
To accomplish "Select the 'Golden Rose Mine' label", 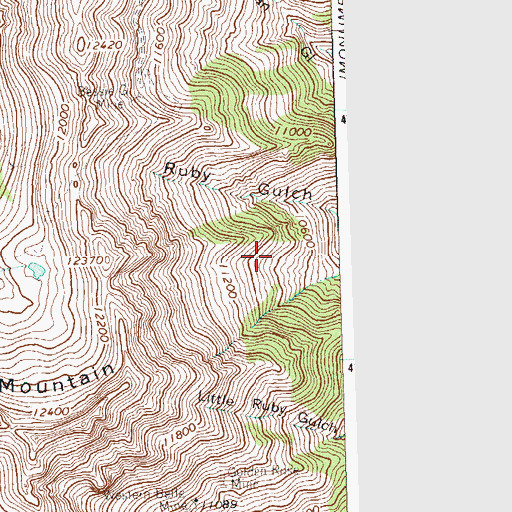I will click(x=263, y=477).
